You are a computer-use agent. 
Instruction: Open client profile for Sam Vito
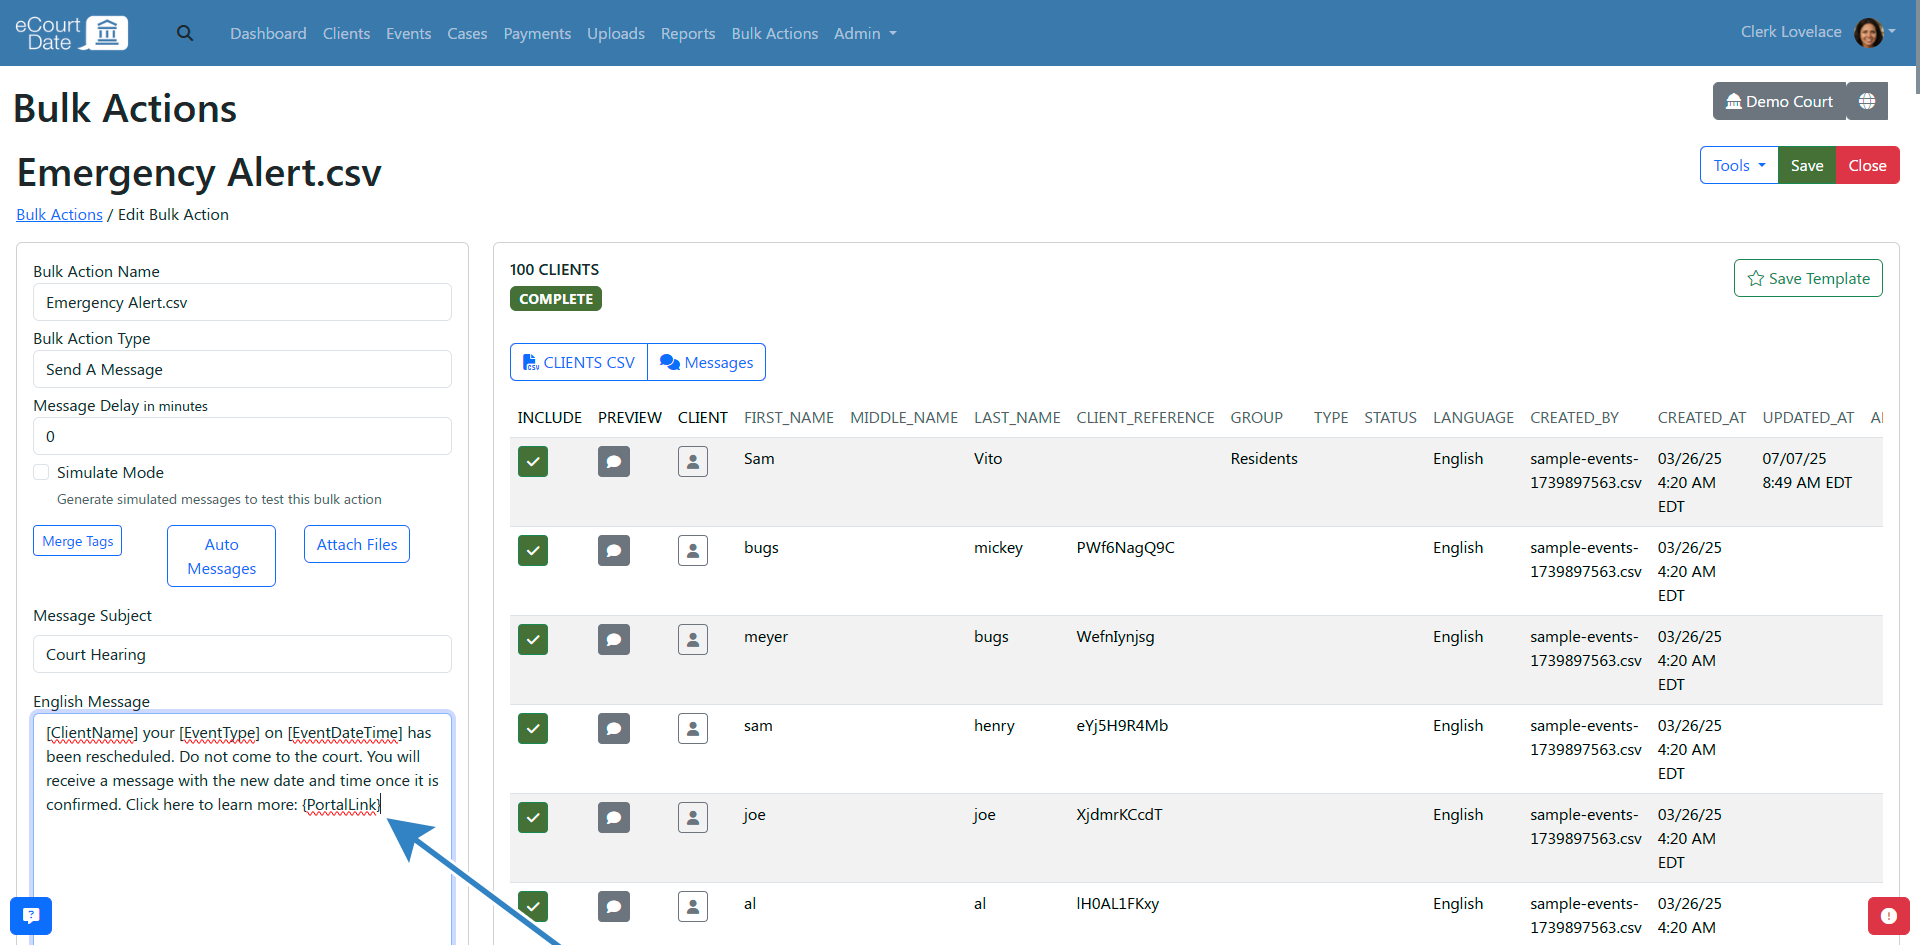pos(693,461)
